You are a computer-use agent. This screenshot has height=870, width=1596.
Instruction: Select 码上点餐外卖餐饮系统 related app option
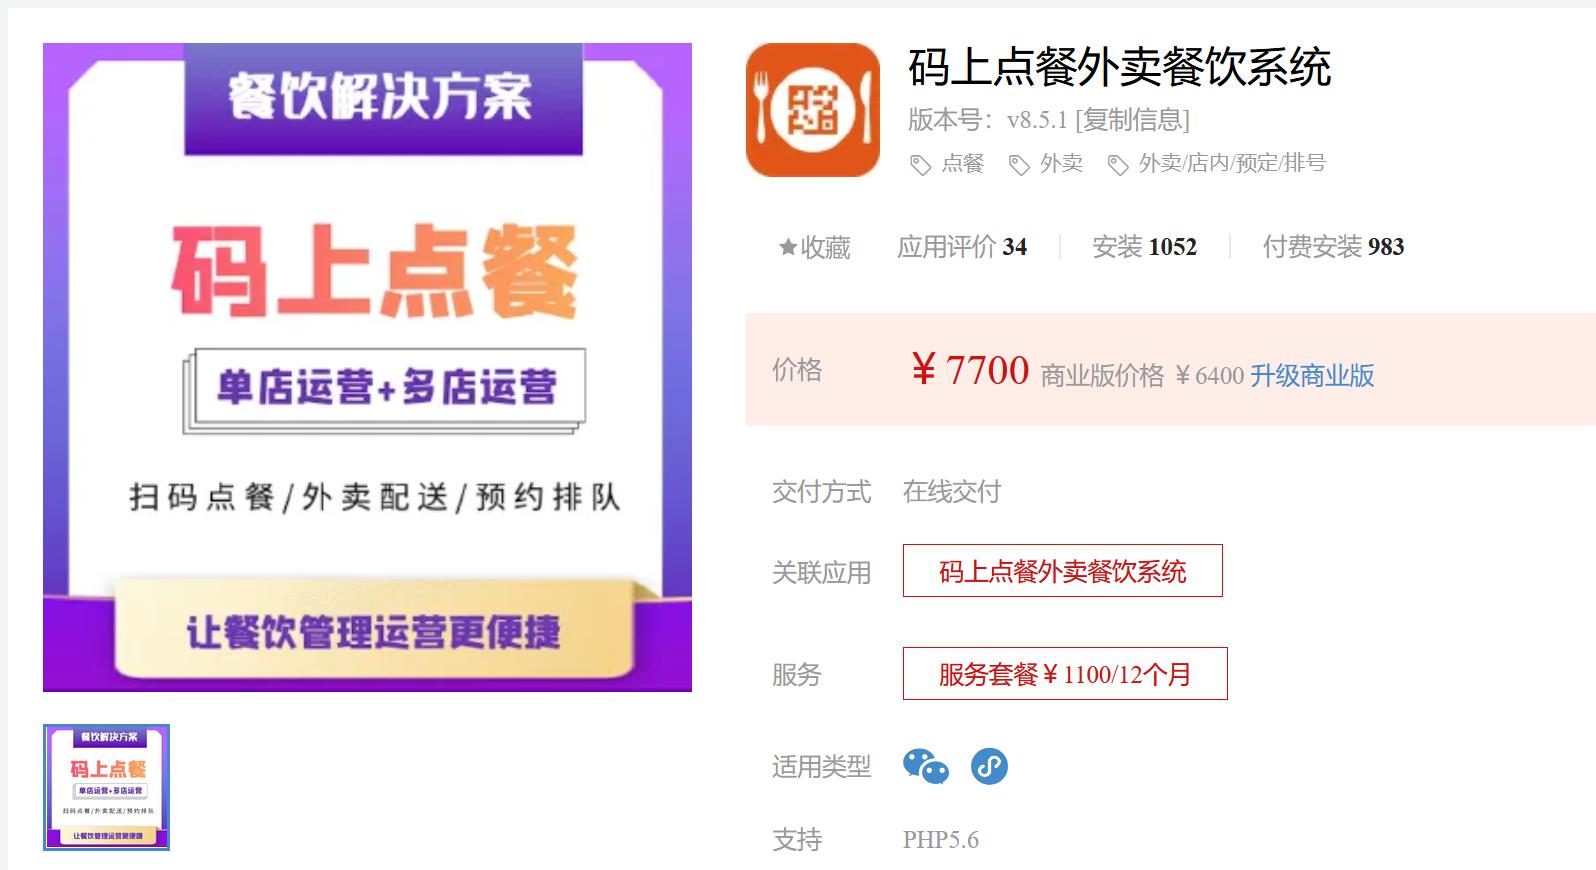pyautogui.click(x=1062, y=571)
